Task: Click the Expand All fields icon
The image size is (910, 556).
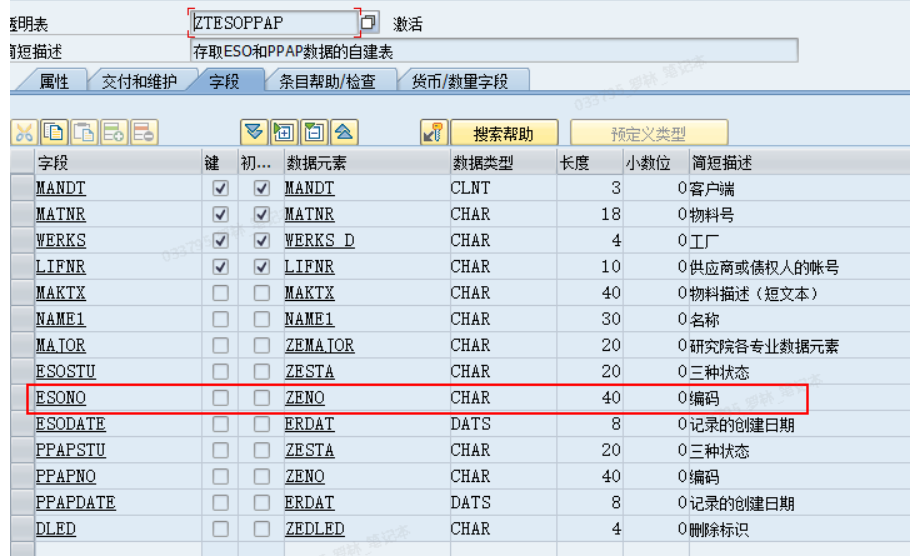Action: 284,133
